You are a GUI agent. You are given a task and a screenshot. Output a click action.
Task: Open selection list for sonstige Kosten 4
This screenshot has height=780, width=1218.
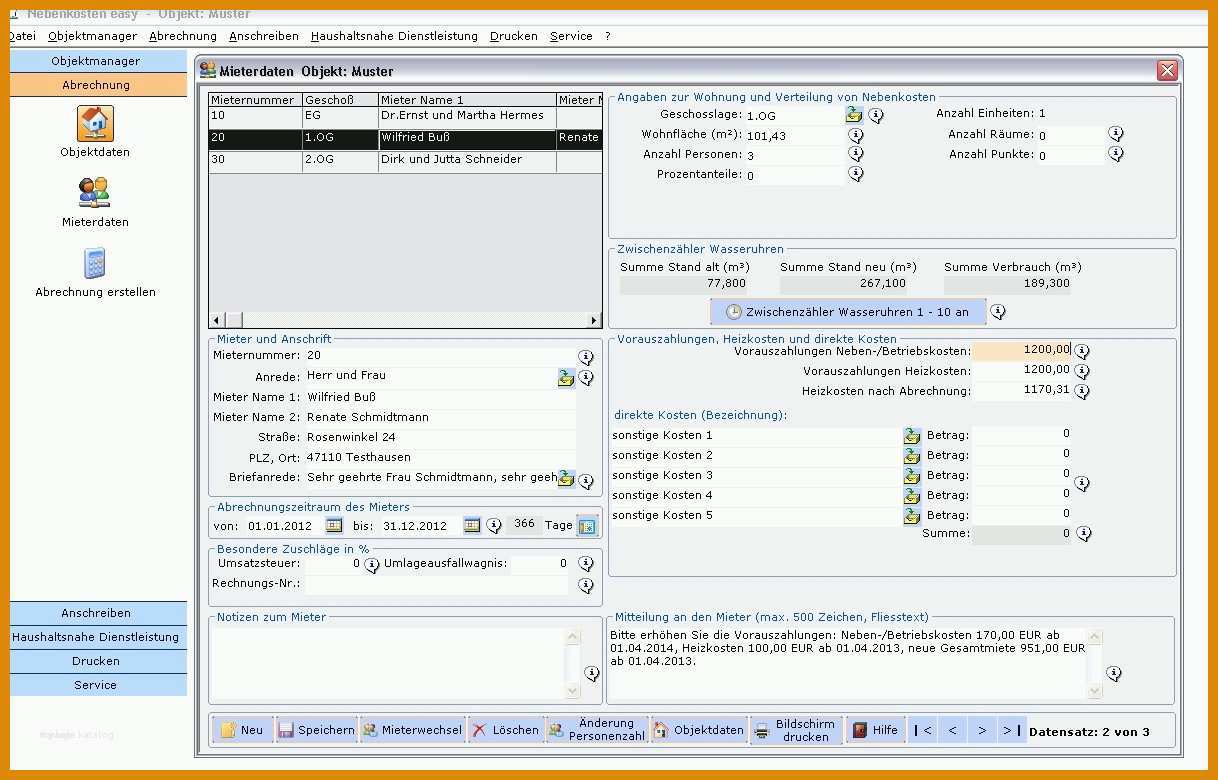click(x=912, y=496)
